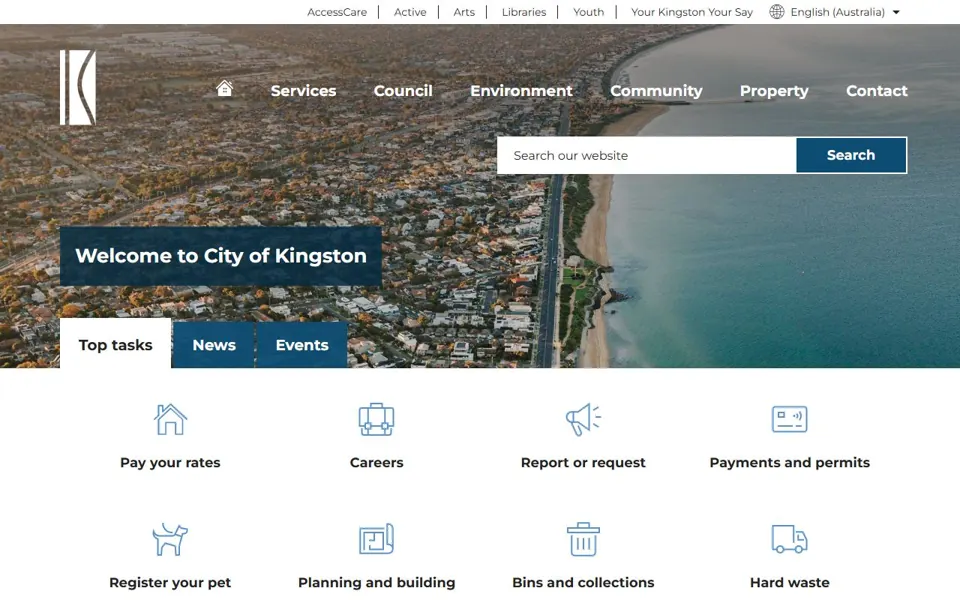This screenshot has width=960, height=600.
Task: Expand the language selector arrow
Action: click(896, 12)
